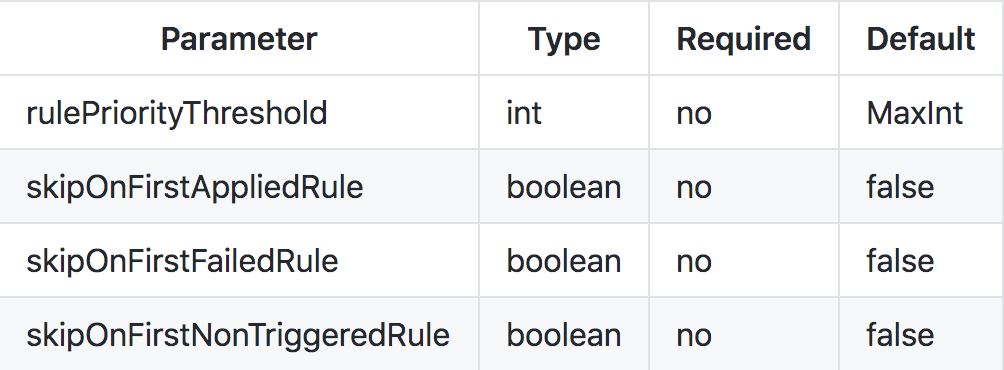Image resolution: width=1004 pixels, height=370 pixels.
Task: Click false default for skipOnFirstFailedRule
Action: 900,261
